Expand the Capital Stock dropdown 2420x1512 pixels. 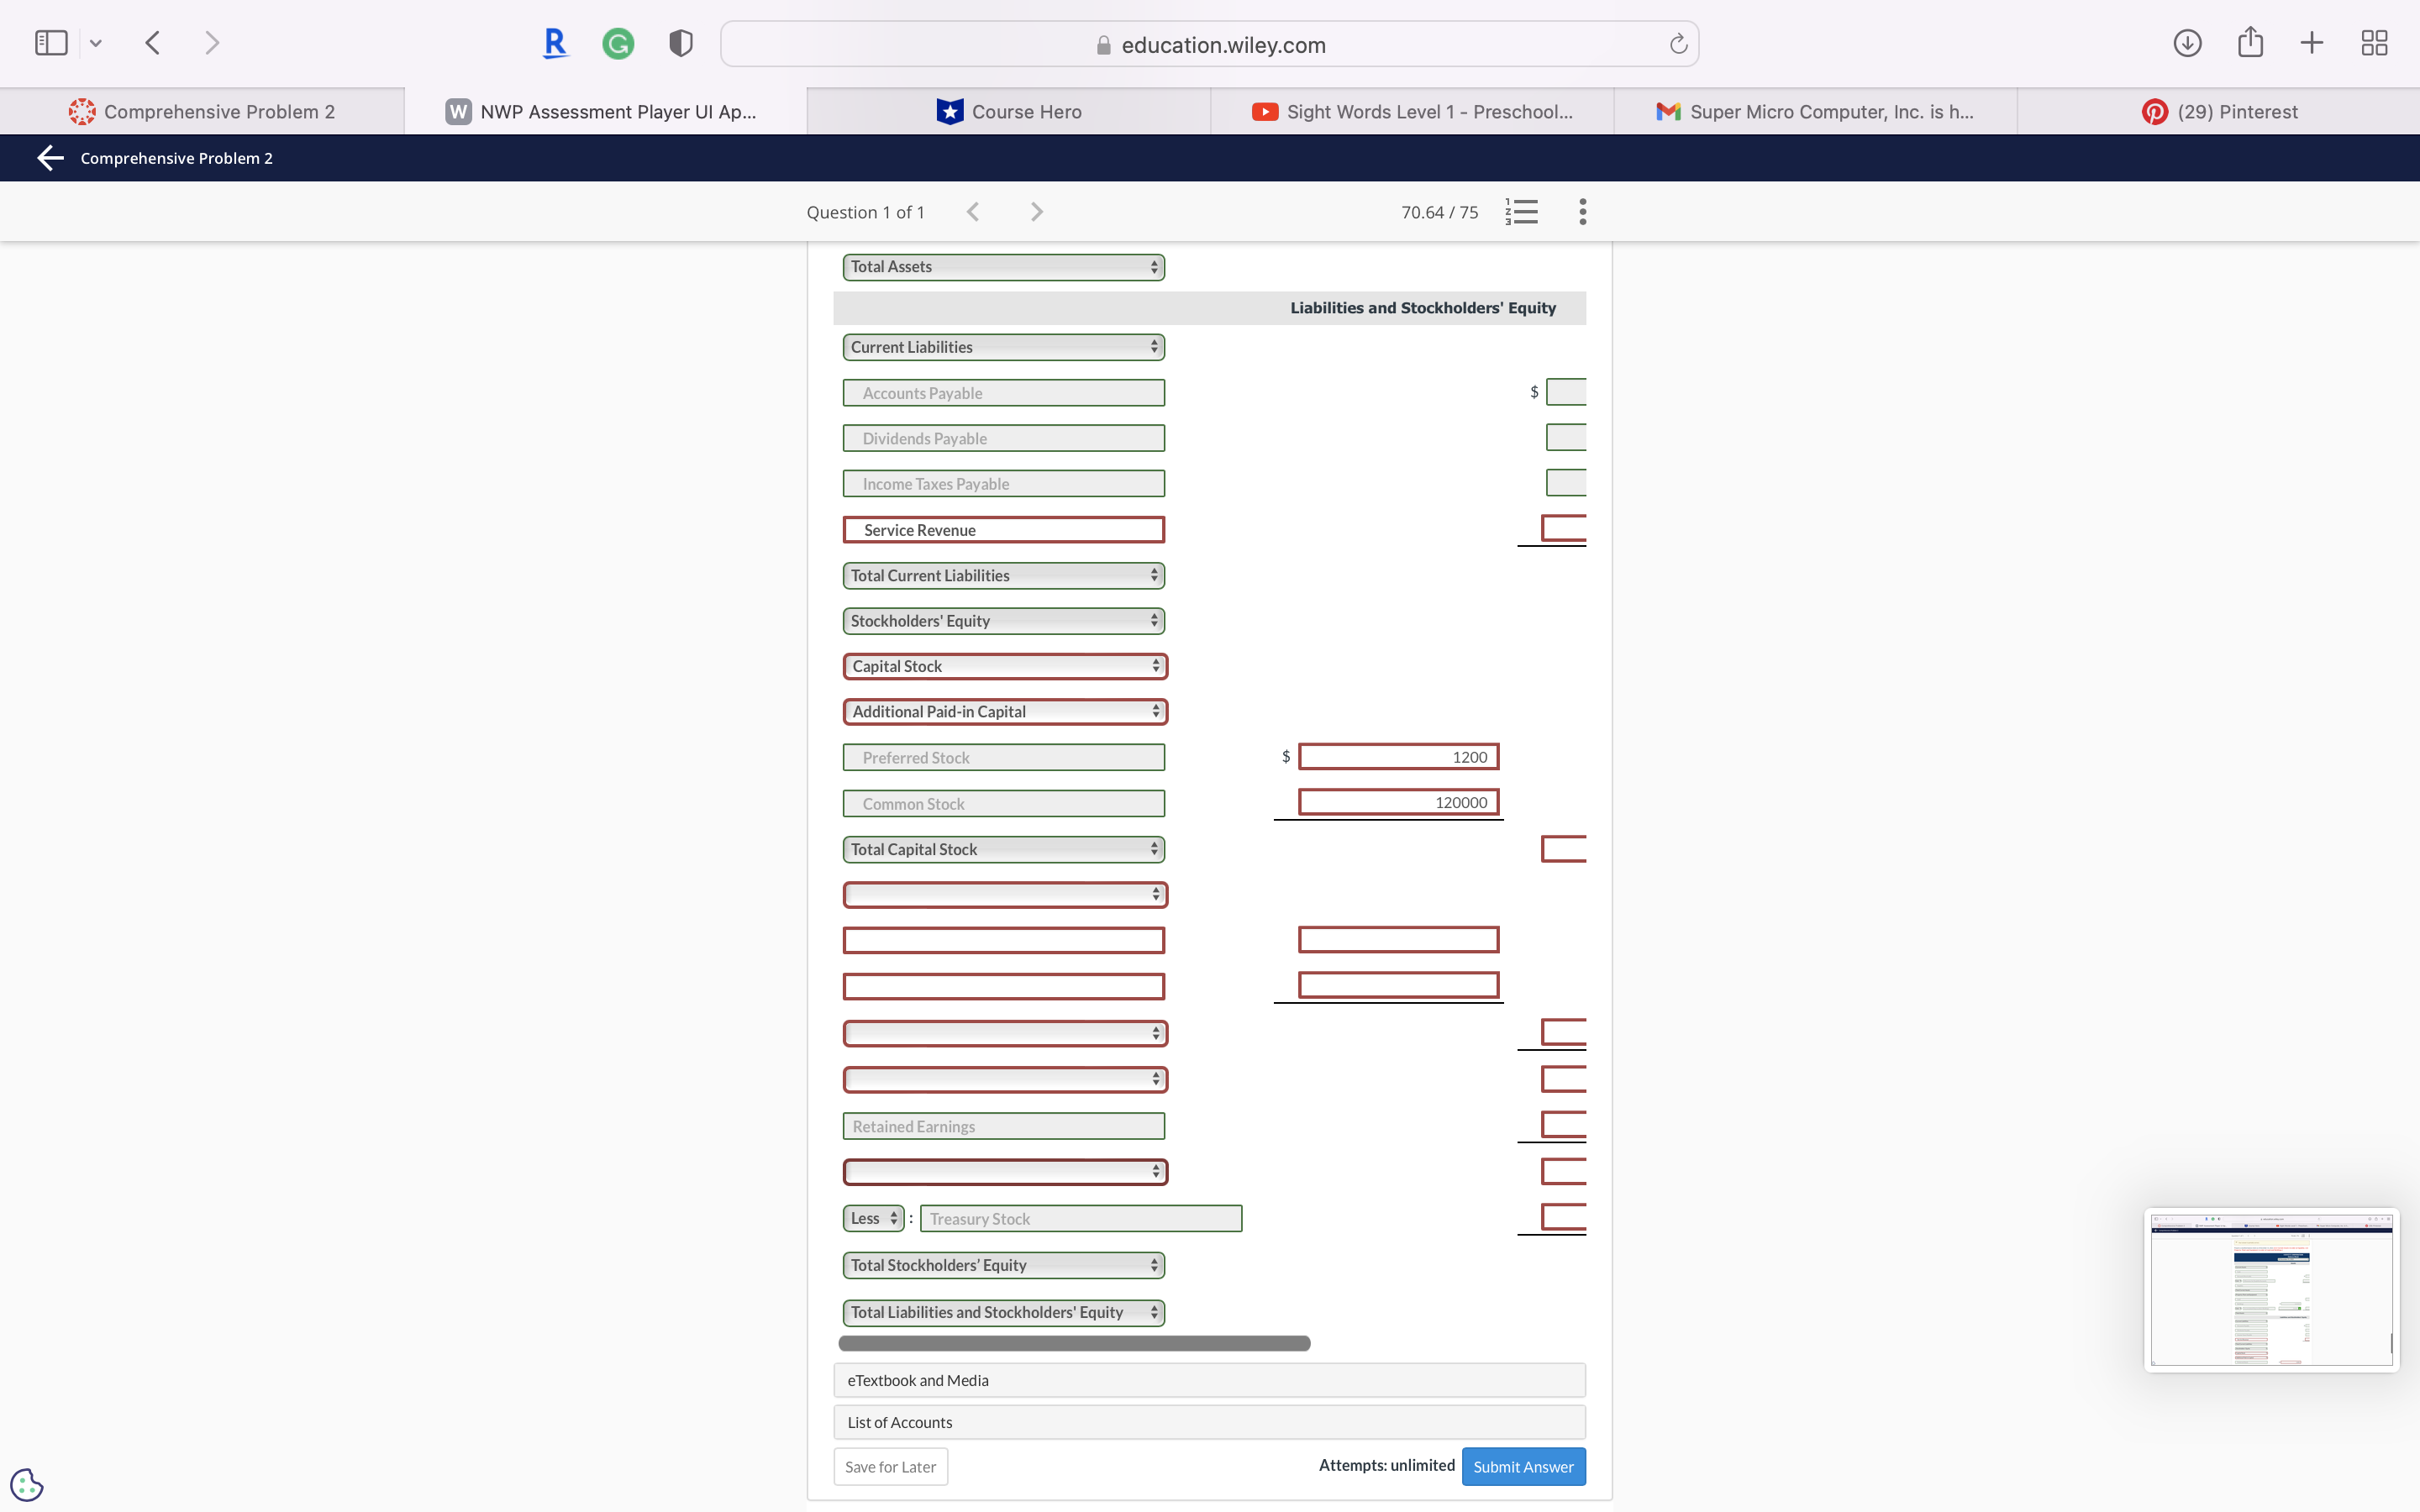[x=1004, y=666]
